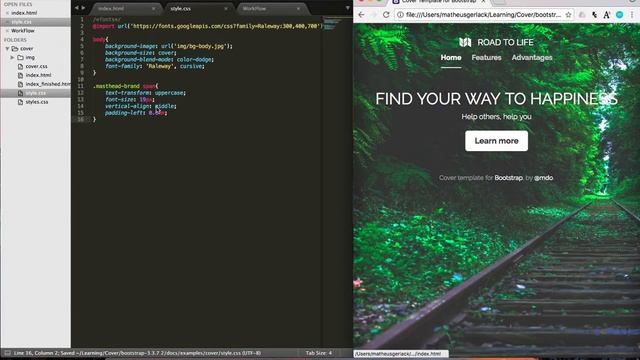Viewport: 640px width, 360px height.
Task: Close index.html in the open files list
Action: [x=7, y=13]
